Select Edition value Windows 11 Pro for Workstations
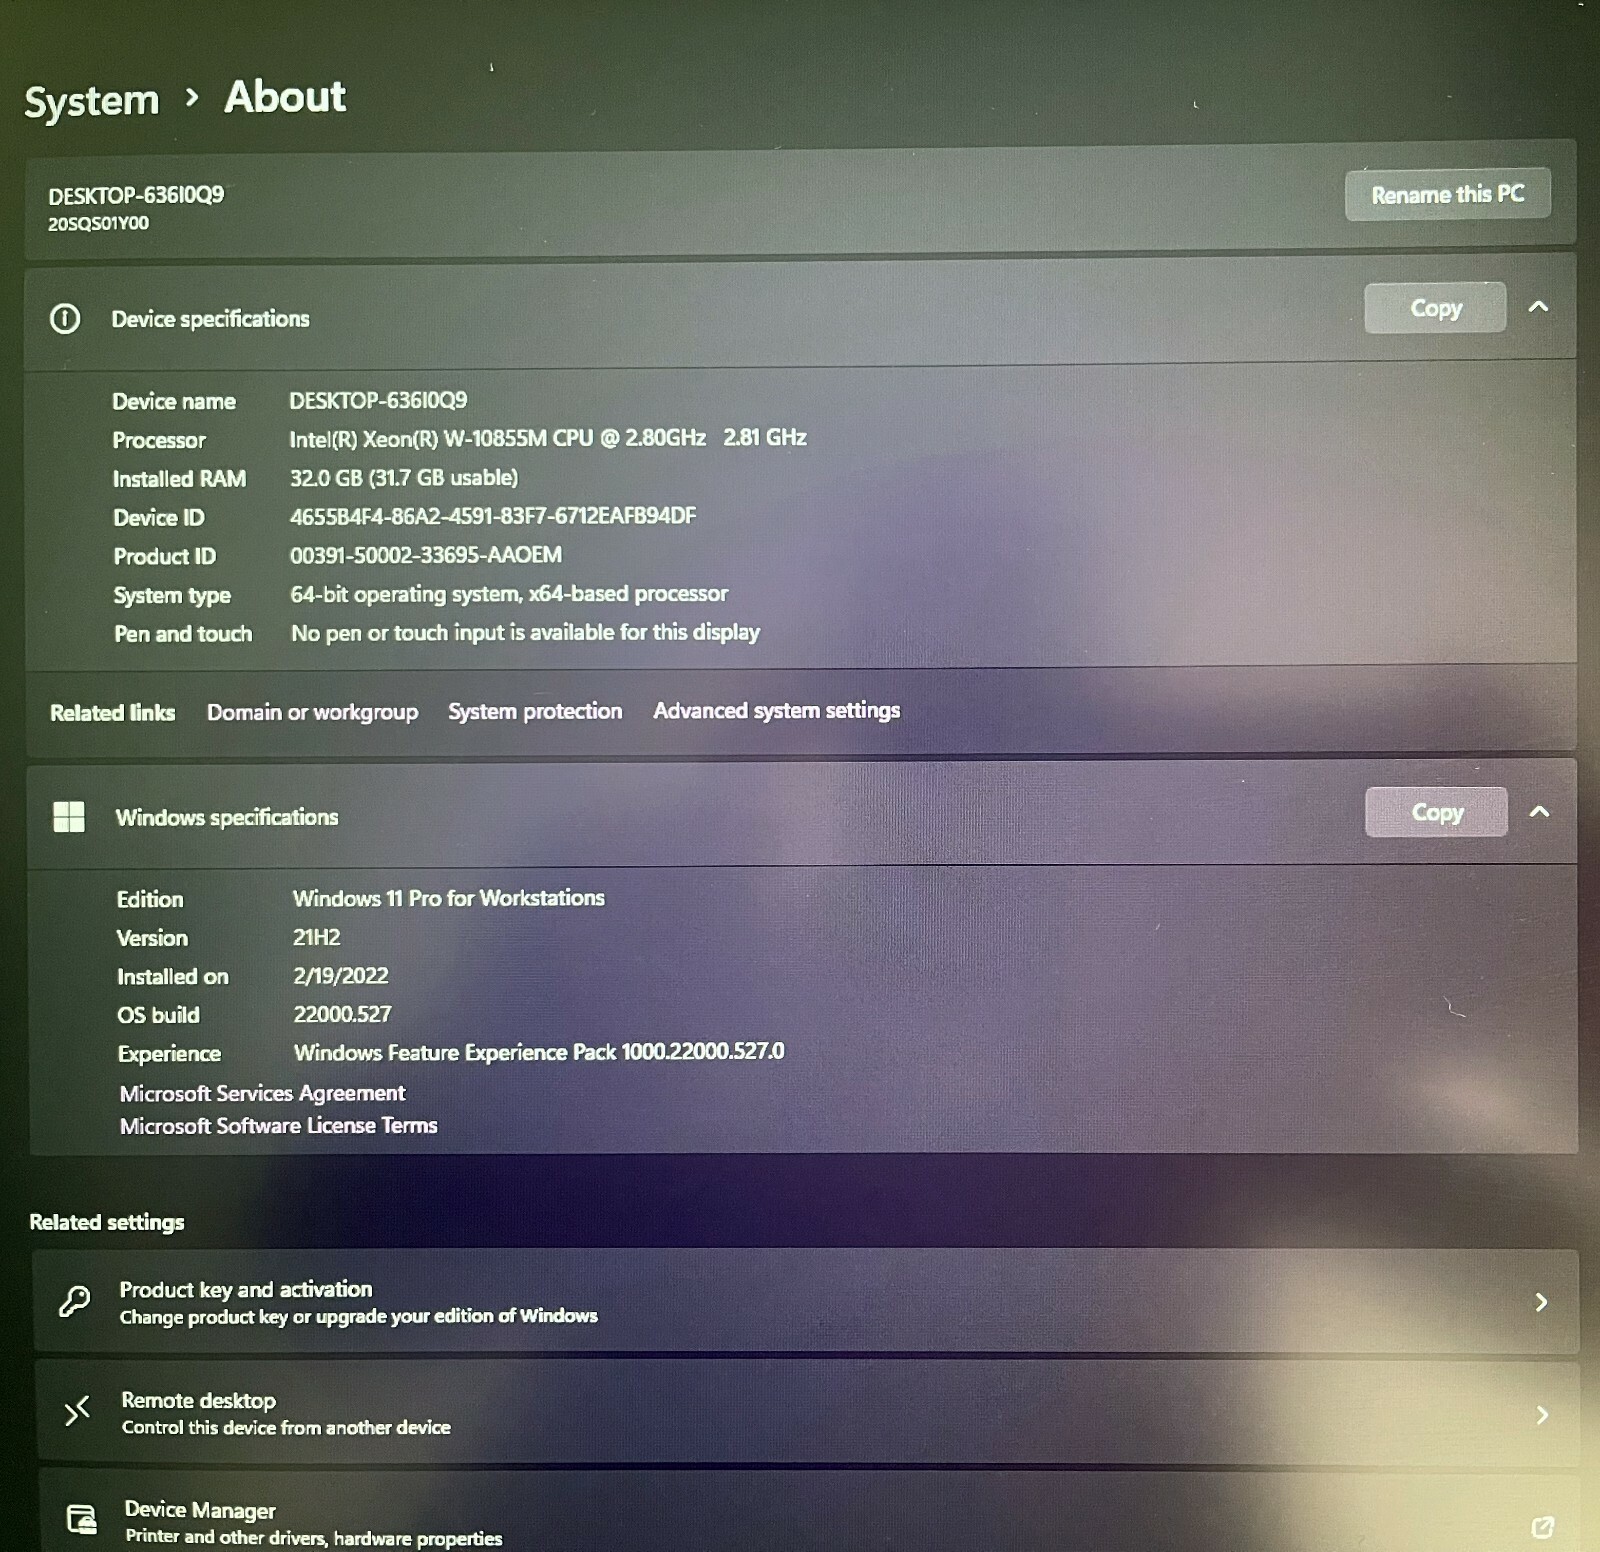Image resolution: width=1600 pixels, height=1552 pixels. 448,898
